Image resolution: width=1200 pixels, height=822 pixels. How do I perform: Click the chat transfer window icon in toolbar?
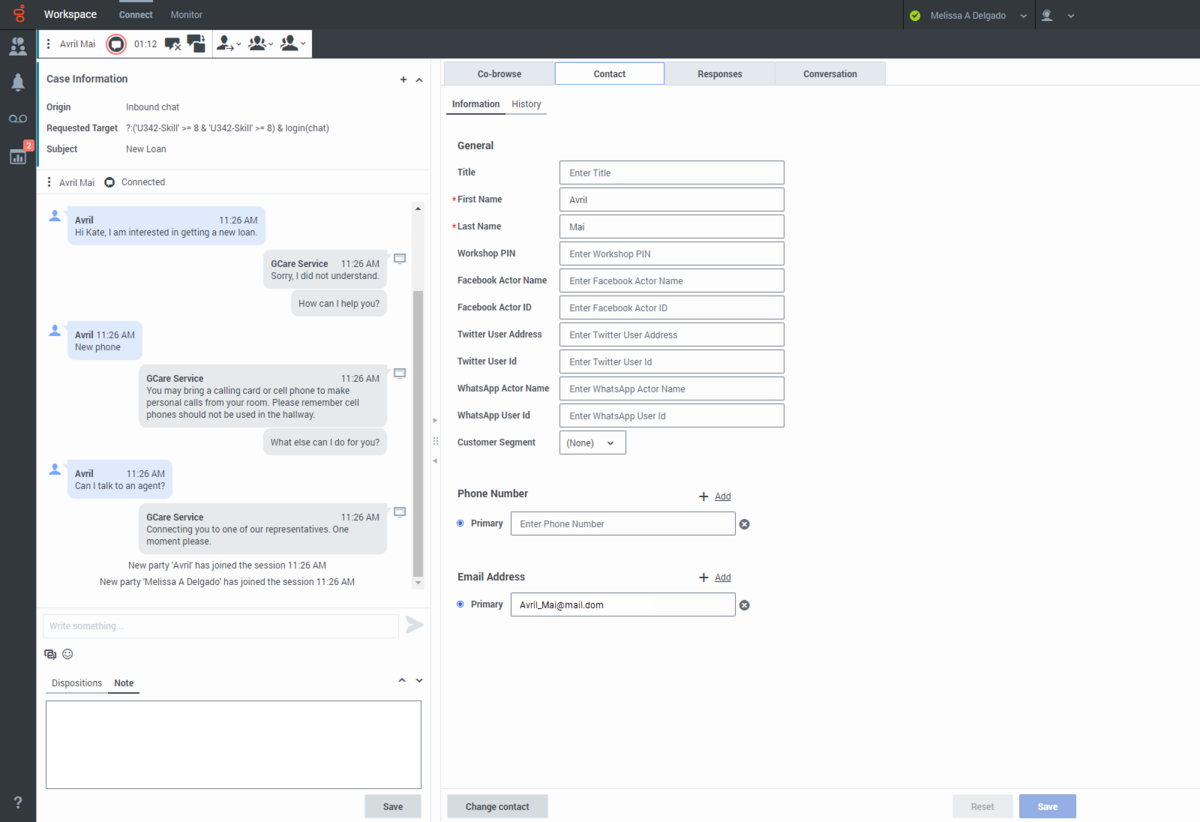tap(196, 43)
